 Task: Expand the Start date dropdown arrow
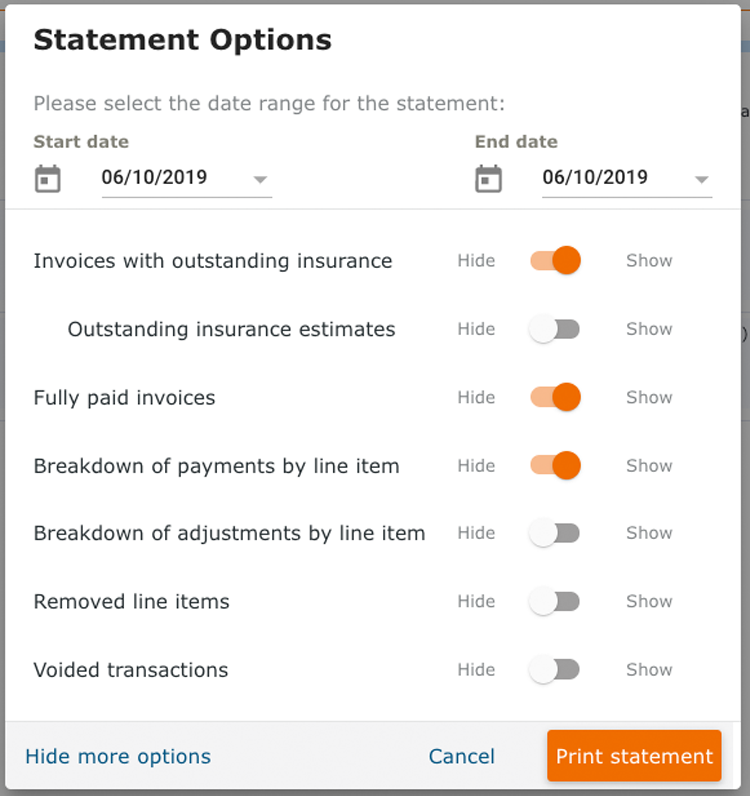tap(260, 179)
